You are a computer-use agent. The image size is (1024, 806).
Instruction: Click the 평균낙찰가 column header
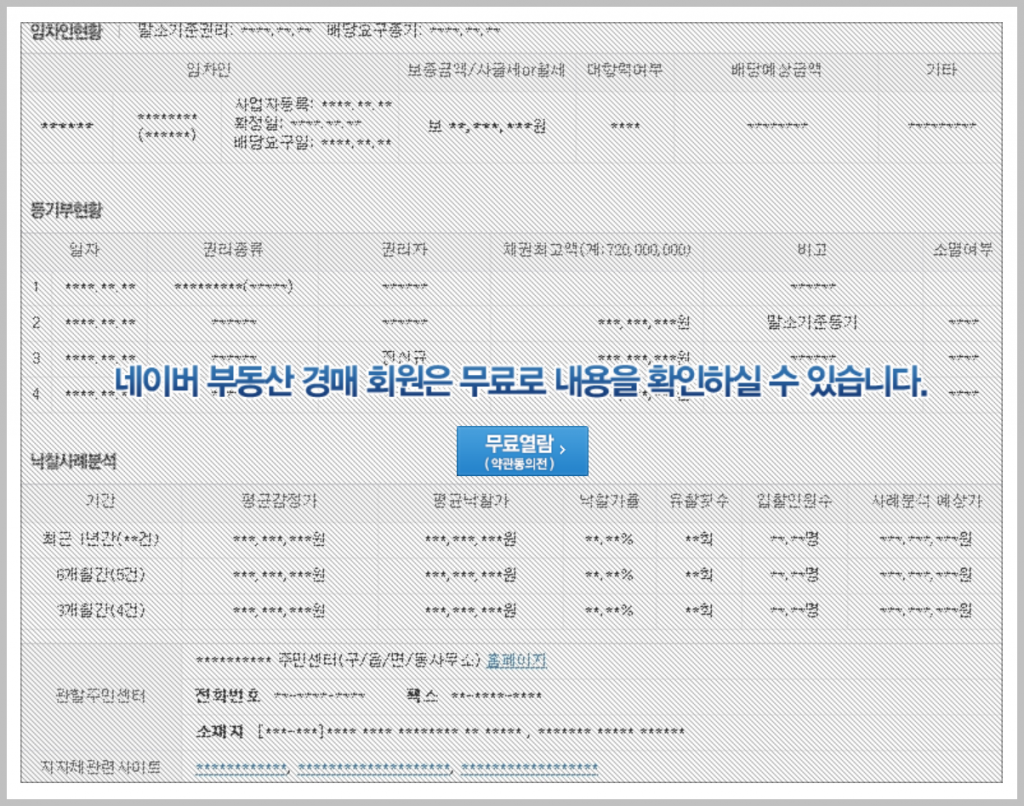coord(471,501)
